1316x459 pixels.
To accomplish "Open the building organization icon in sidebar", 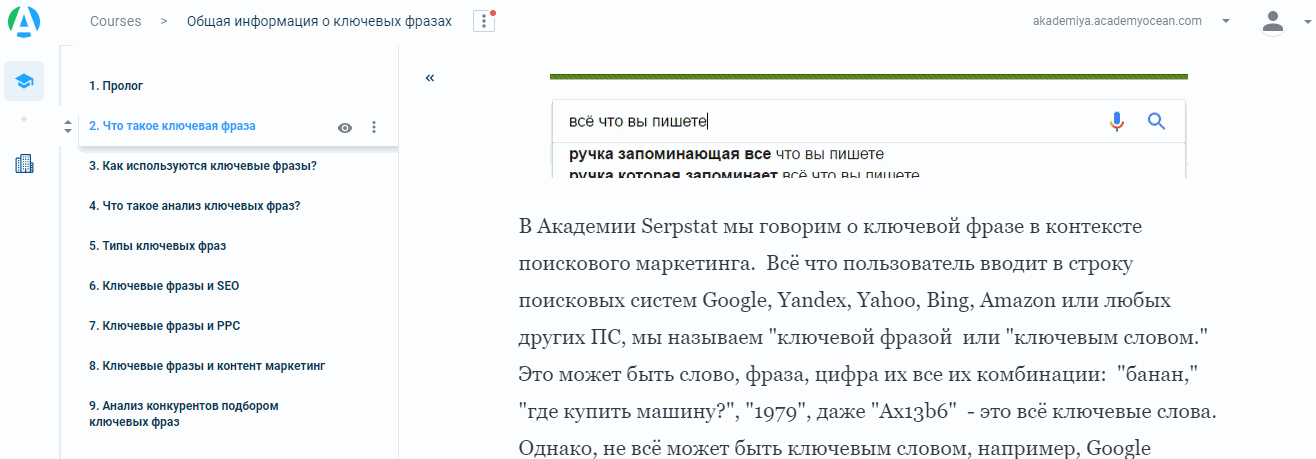I will tap(24, 164).
